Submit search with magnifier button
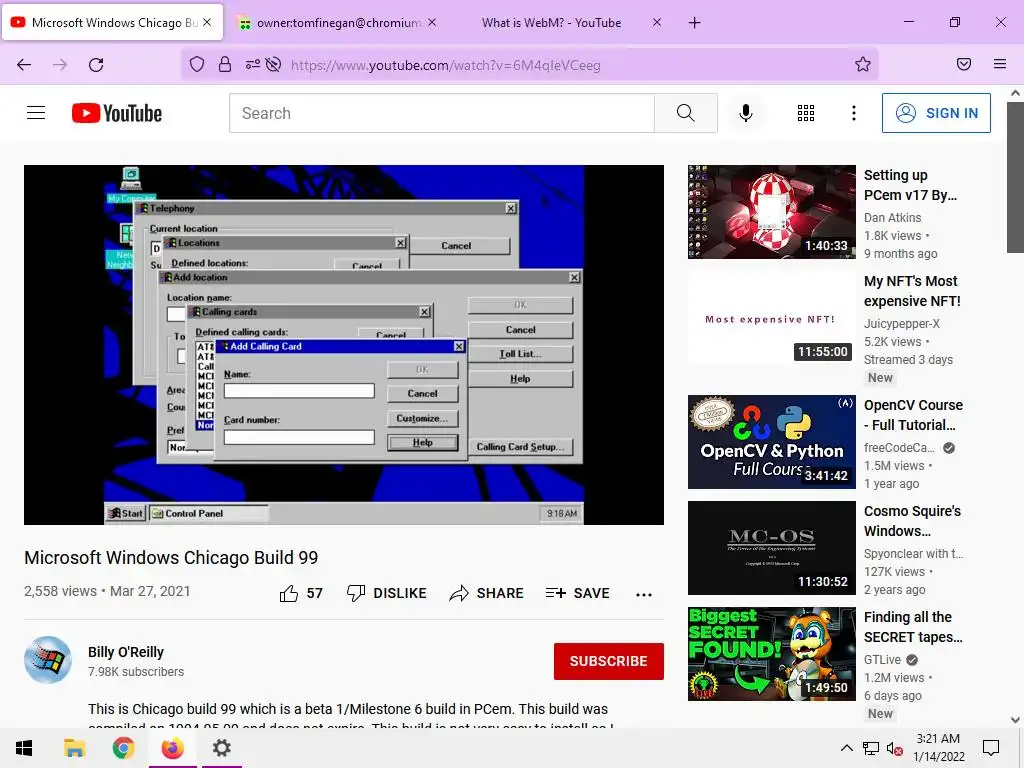The image size is (1024, 768). pos(686,113)
